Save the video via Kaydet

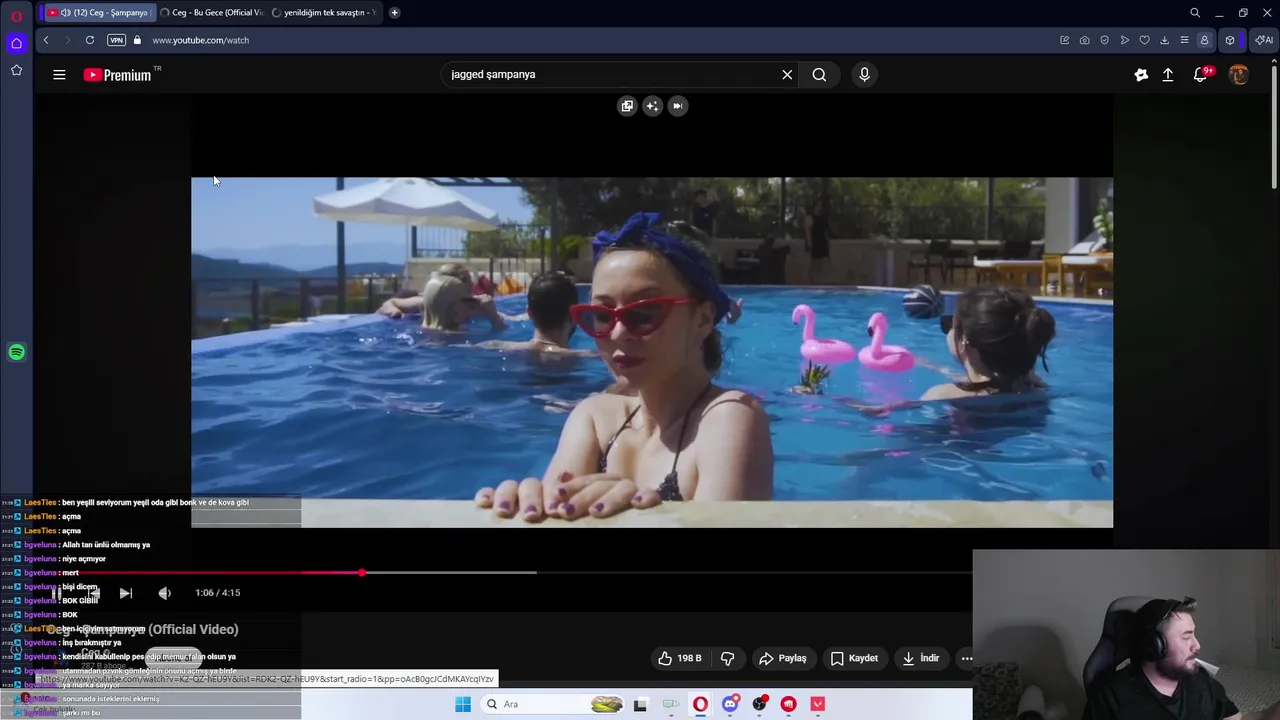854,658
